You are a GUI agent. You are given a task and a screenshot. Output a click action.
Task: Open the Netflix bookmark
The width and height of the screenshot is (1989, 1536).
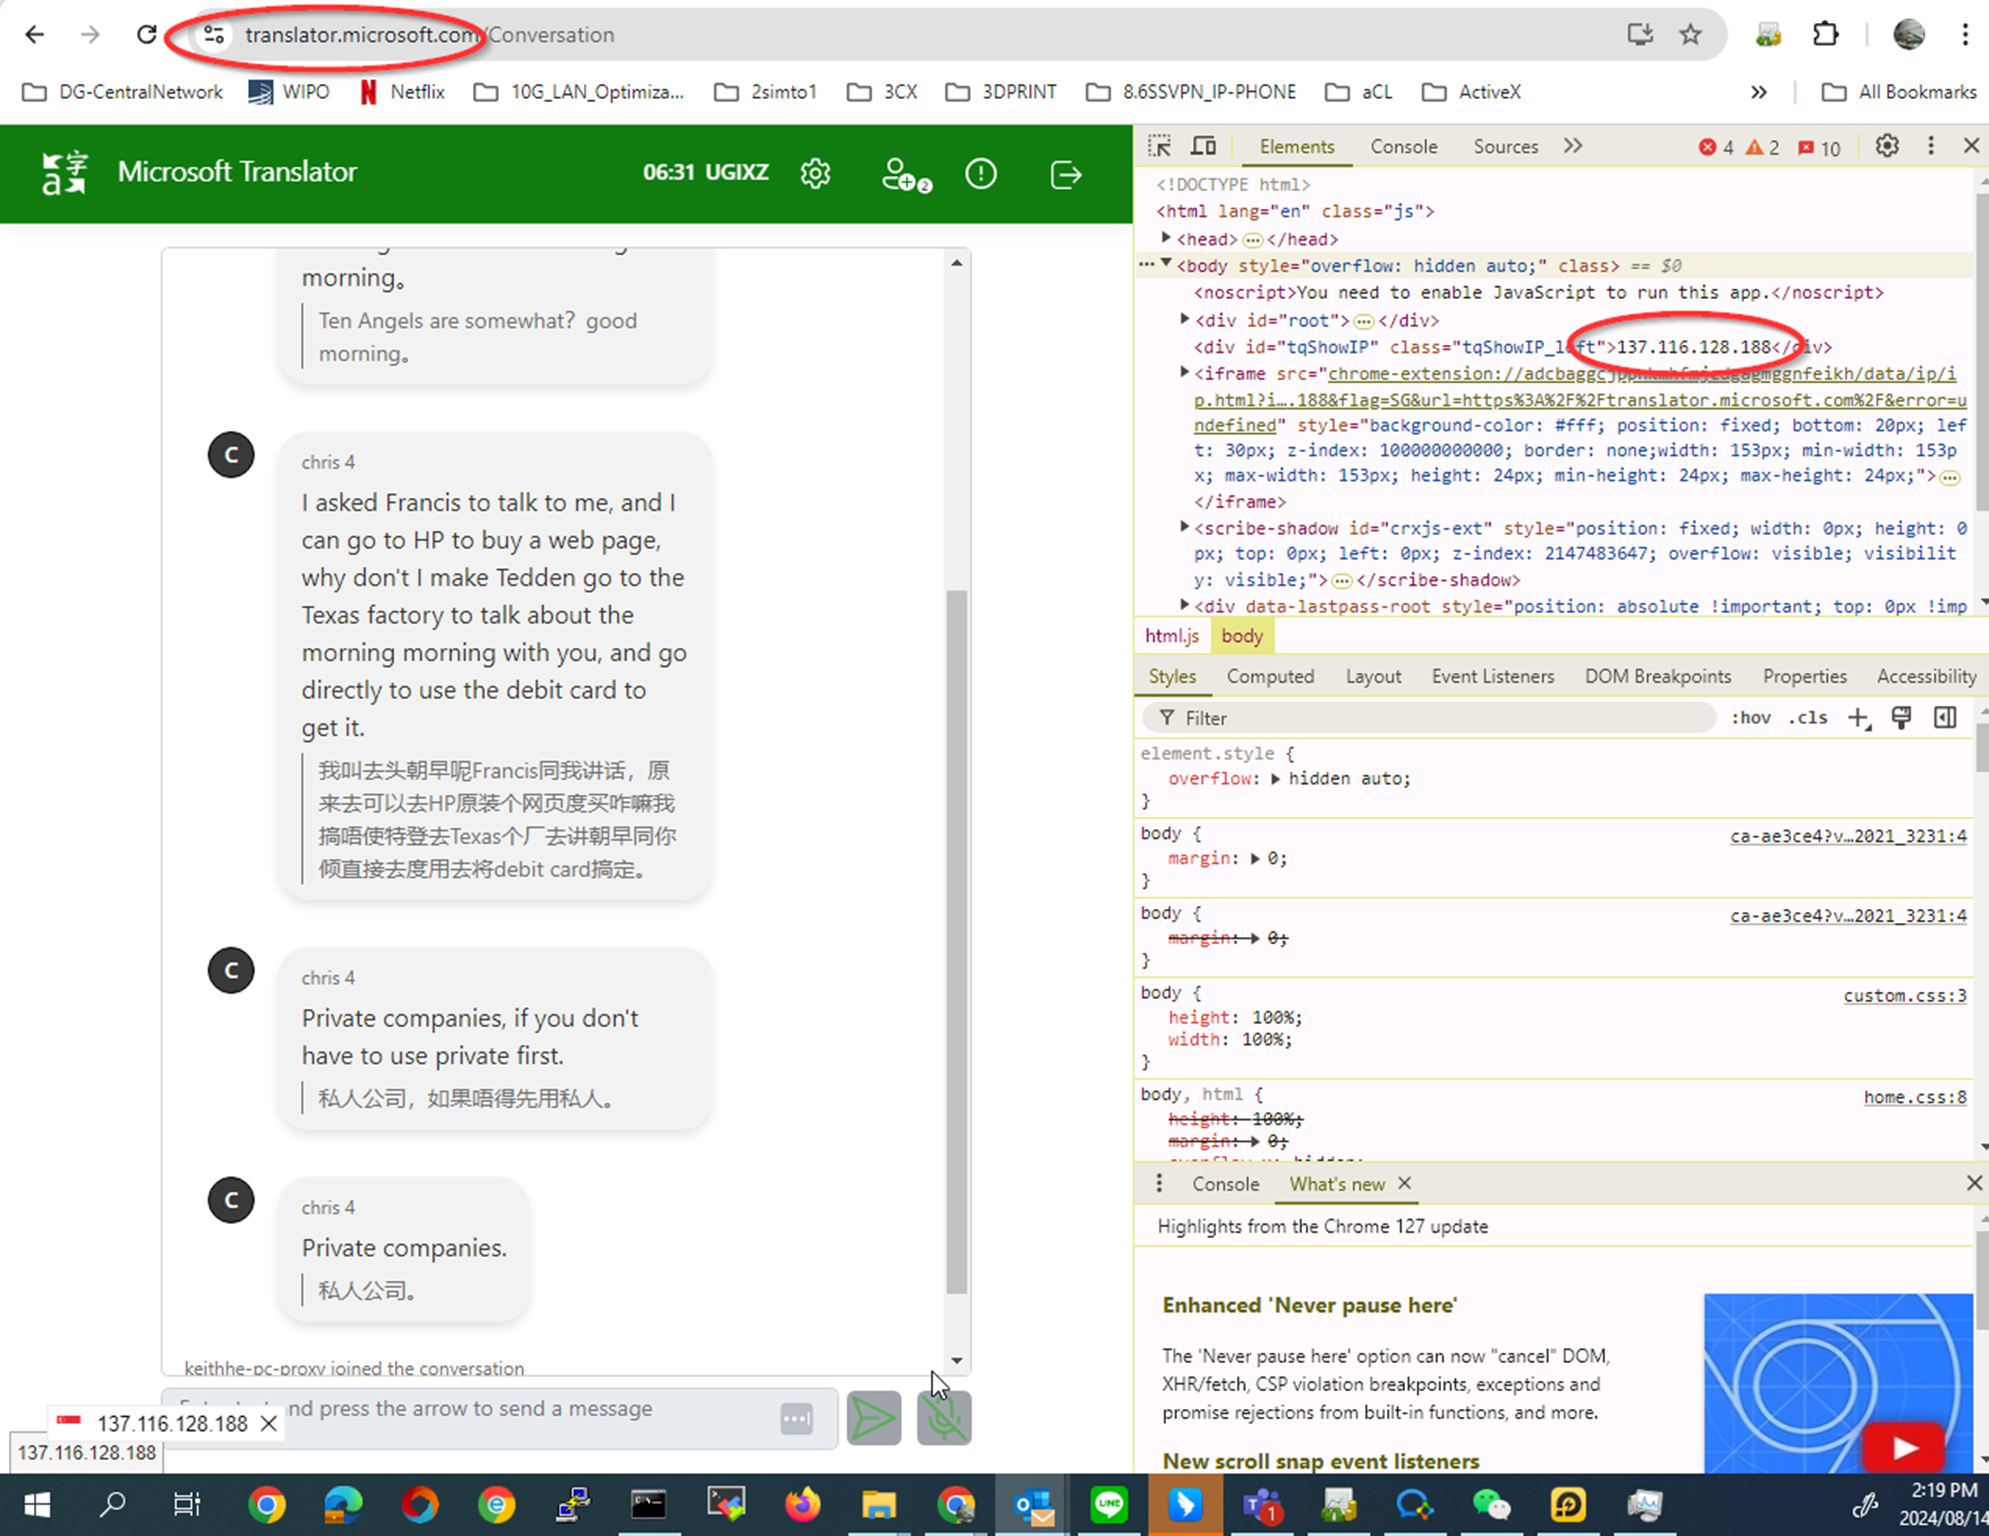(x=402, y=92)
